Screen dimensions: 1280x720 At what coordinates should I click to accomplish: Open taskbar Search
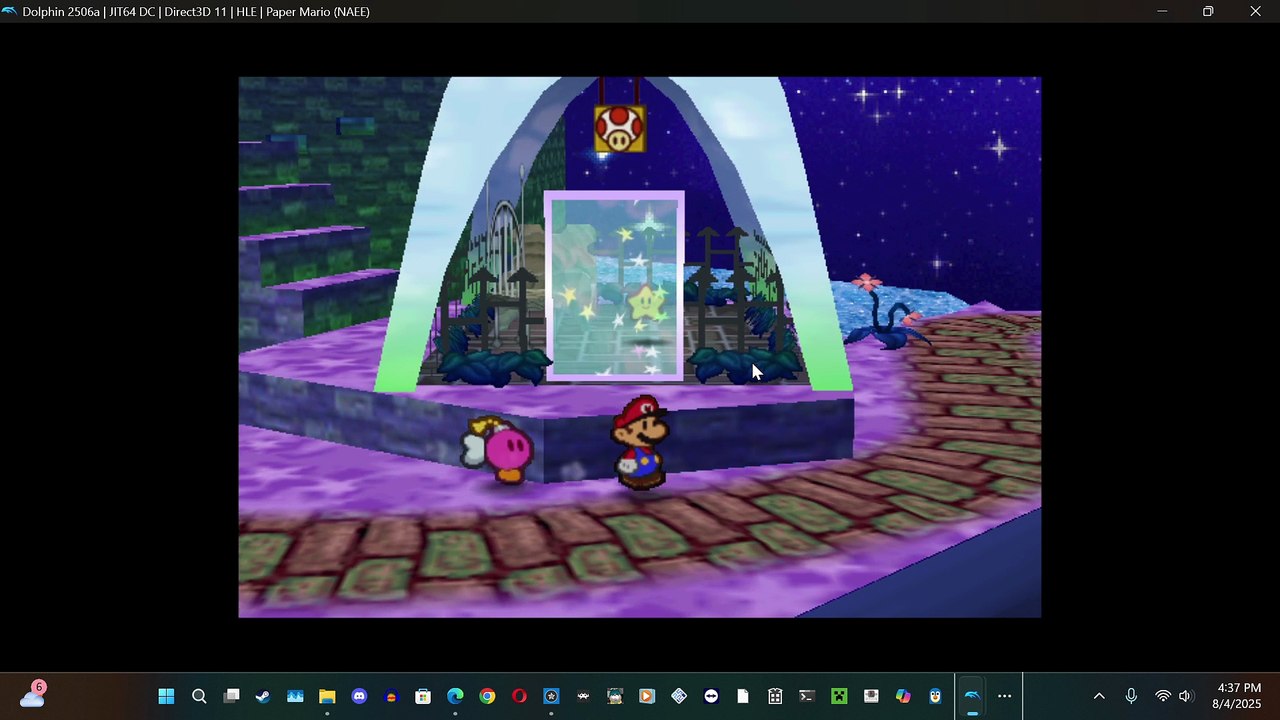click(x=199, y=696)
